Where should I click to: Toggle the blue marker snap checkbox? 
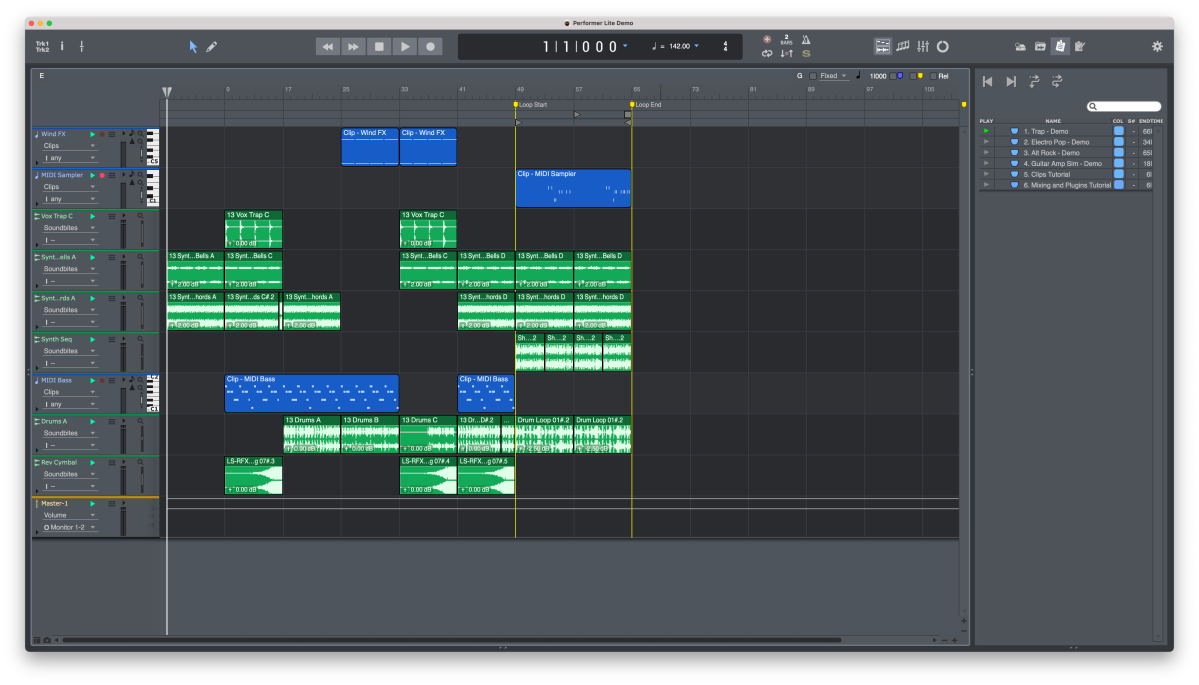click(893, 76)
